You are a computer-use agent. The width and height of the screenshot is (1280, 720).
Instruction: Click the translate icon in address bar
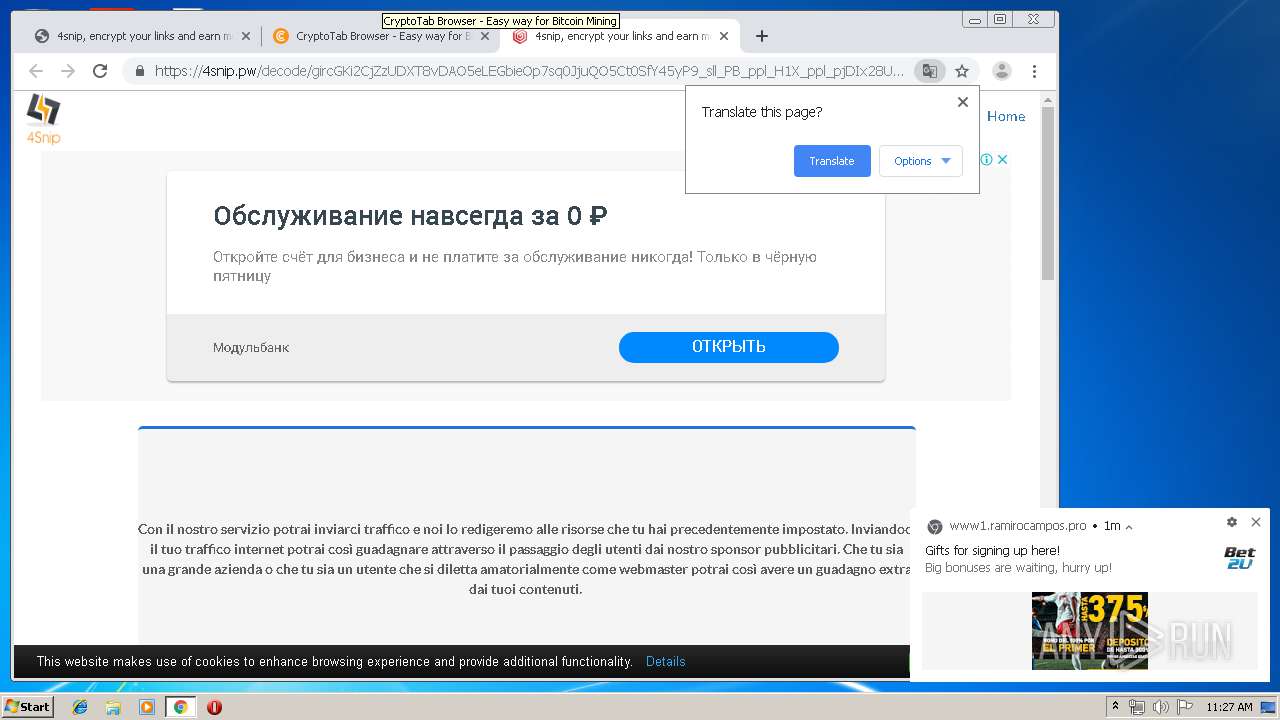coord(930,71)
